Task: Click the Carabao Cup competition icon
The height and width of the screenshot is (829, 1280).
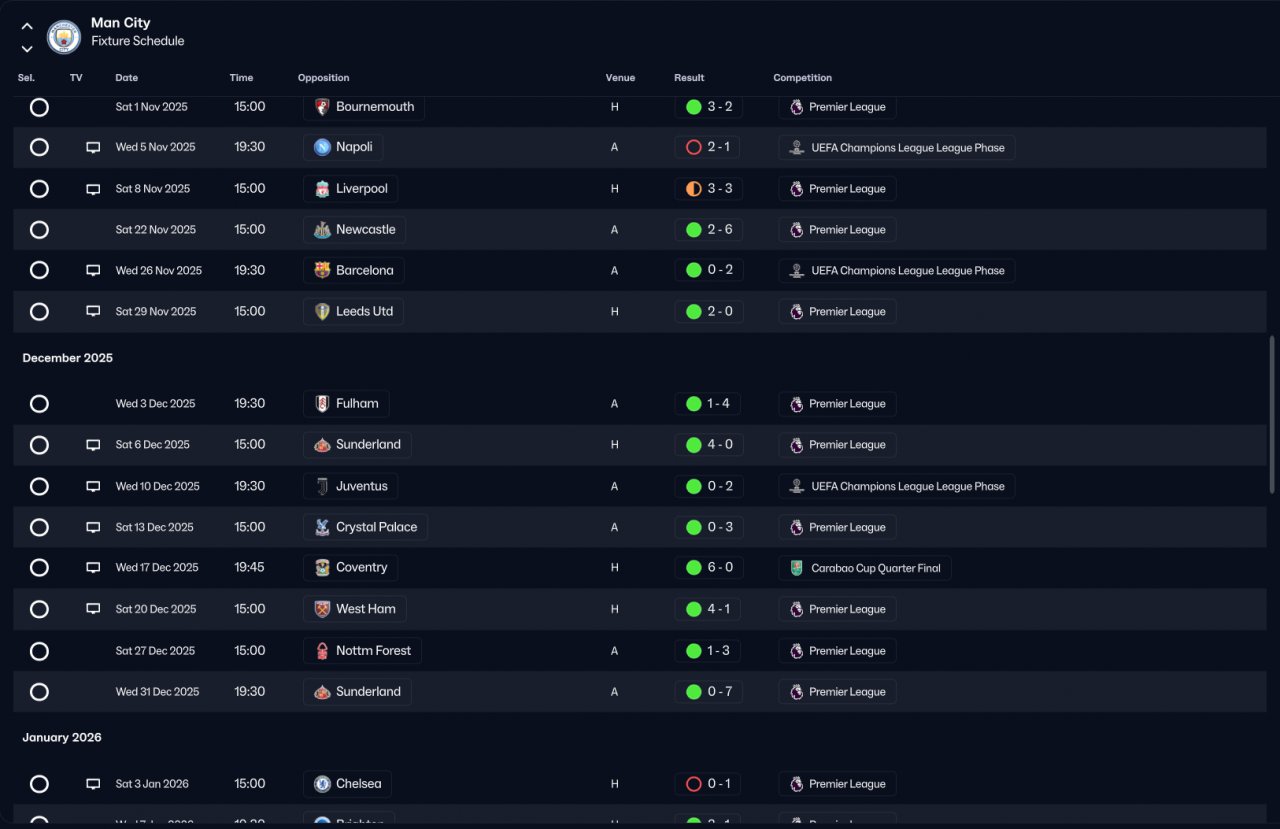Action: pyautogui.click(x=796, y=568)
